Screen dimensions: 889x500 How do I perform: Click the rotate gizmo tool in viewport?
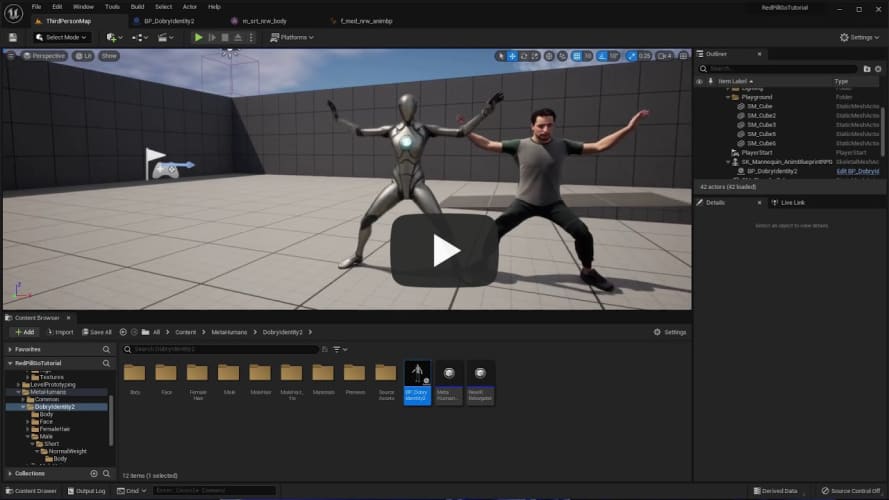click(x=525, y=56)
